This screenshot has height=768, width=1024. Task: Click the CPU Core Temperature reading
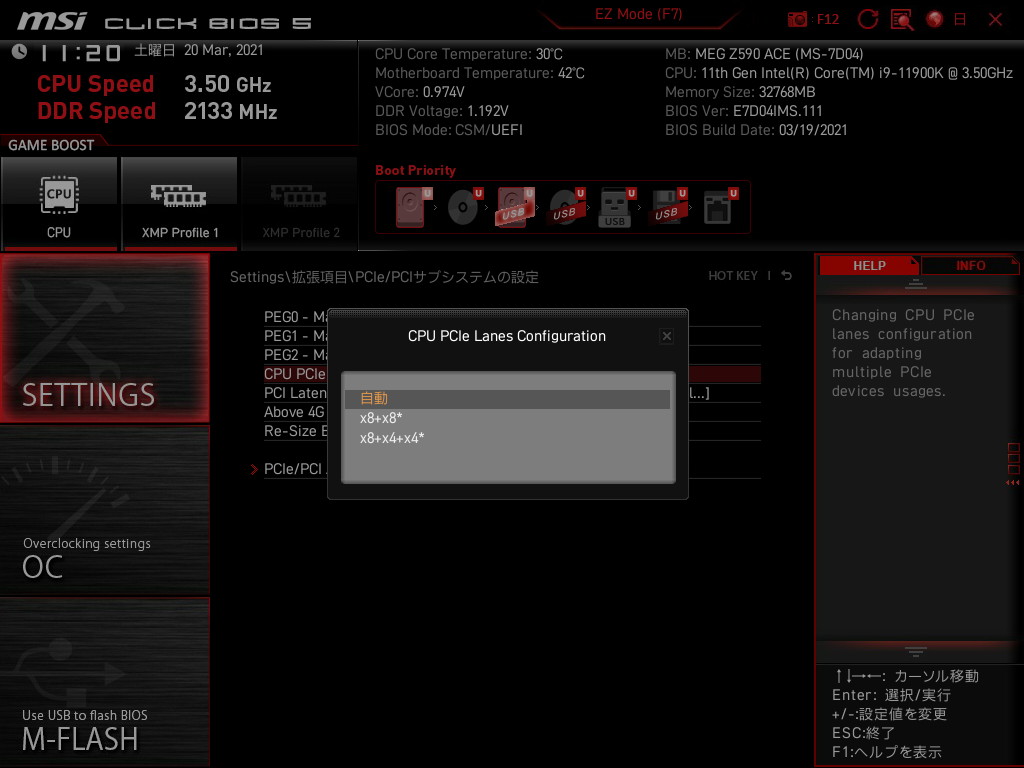click(x=469, y=54)
